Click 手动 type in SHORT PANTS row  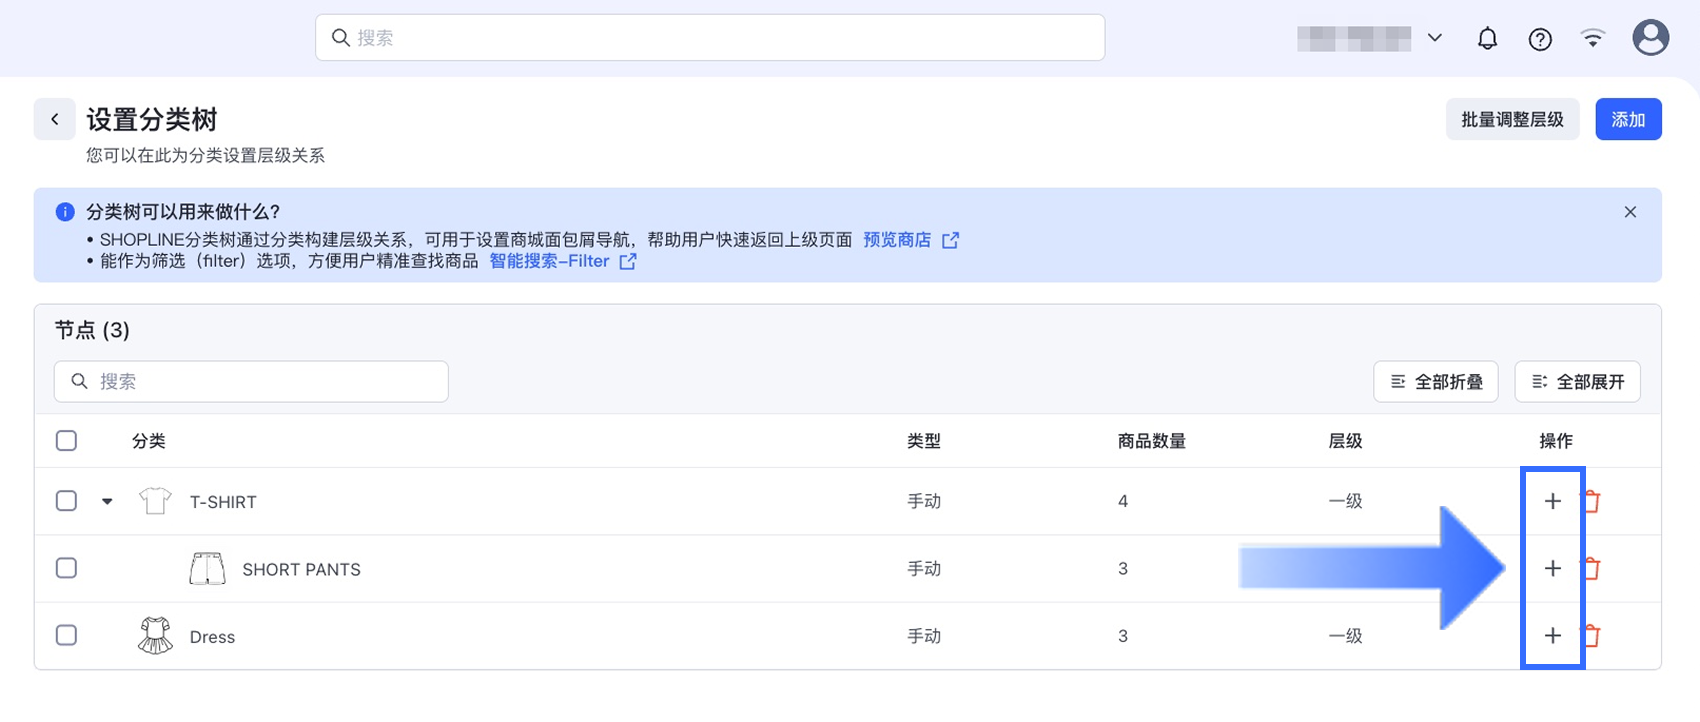pos(924,568)
